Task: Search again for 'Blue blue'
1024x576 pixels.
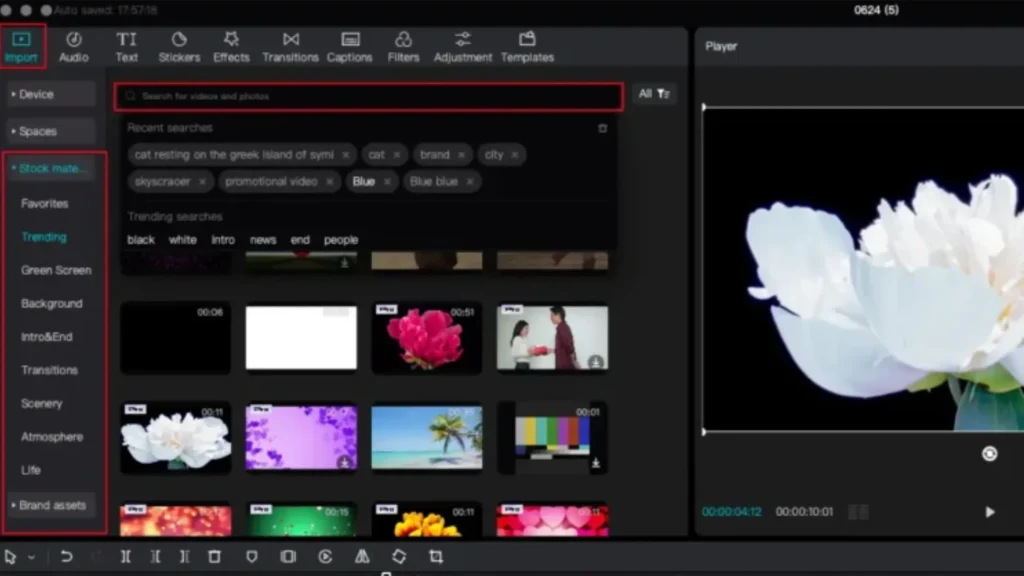Action: coord(434,182)
